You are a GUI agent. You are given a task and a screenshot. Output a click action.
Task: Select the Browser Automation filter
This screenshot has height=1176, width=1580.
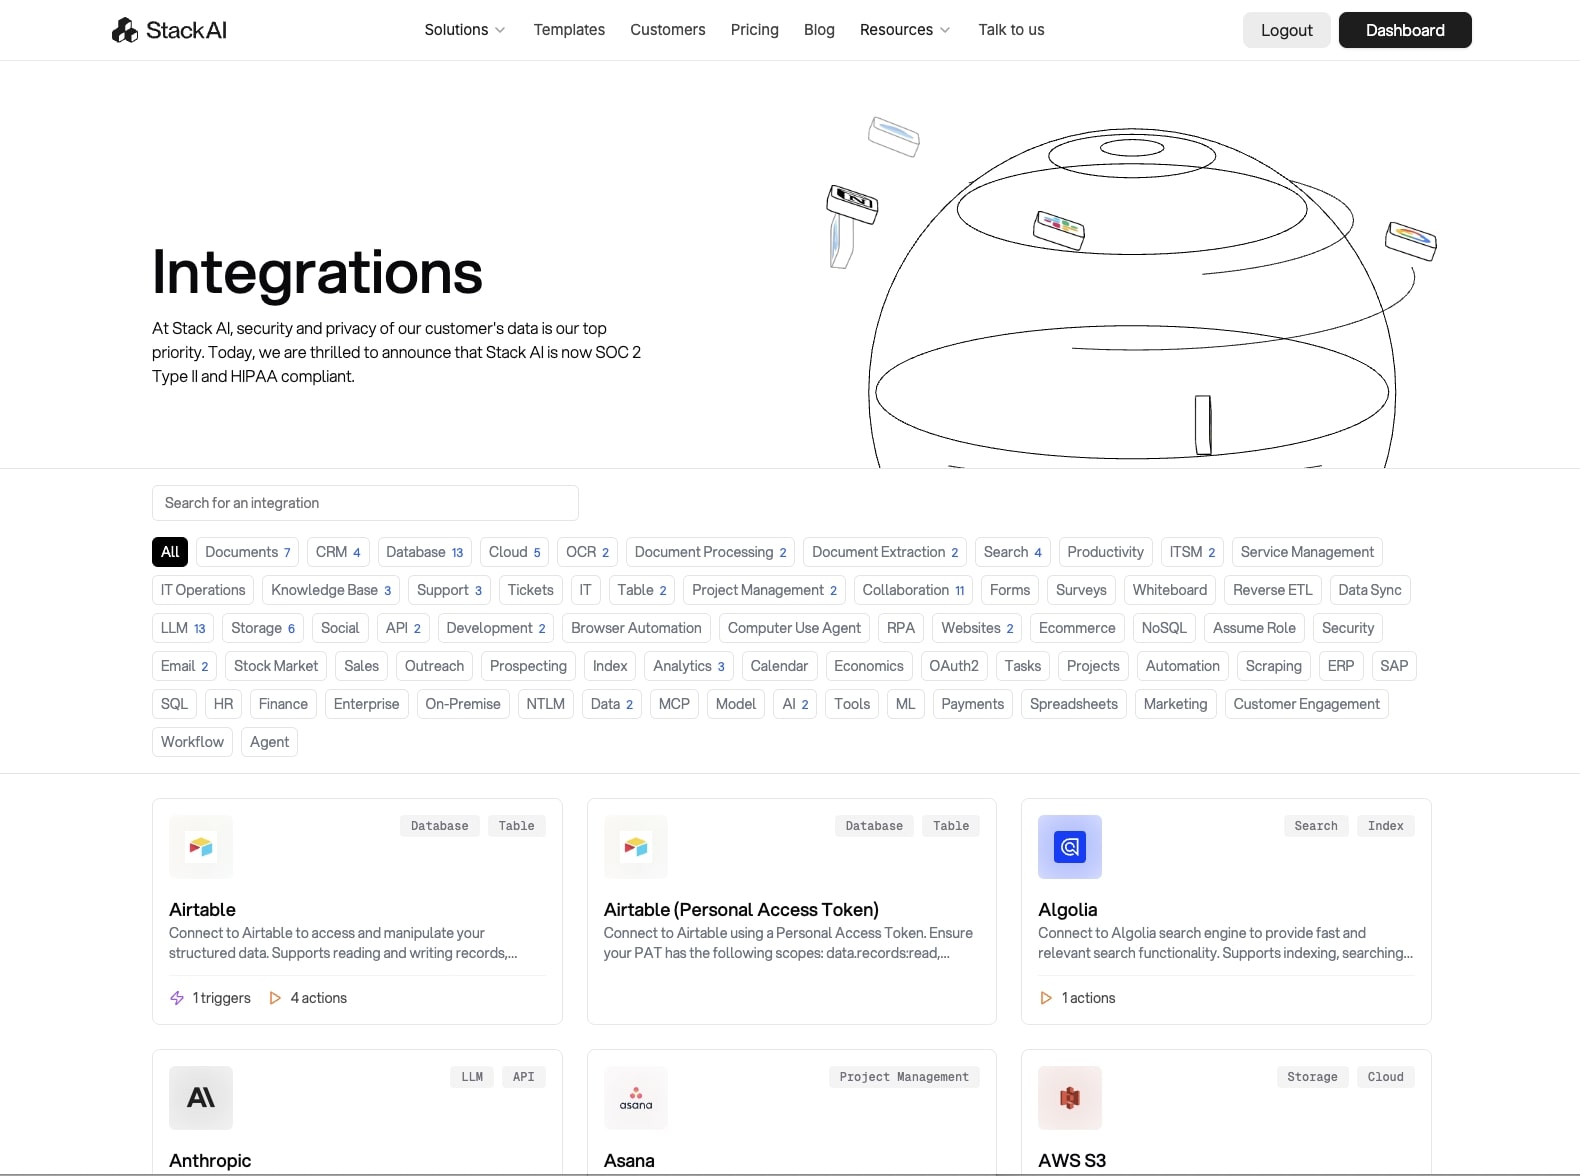(636, 628)
